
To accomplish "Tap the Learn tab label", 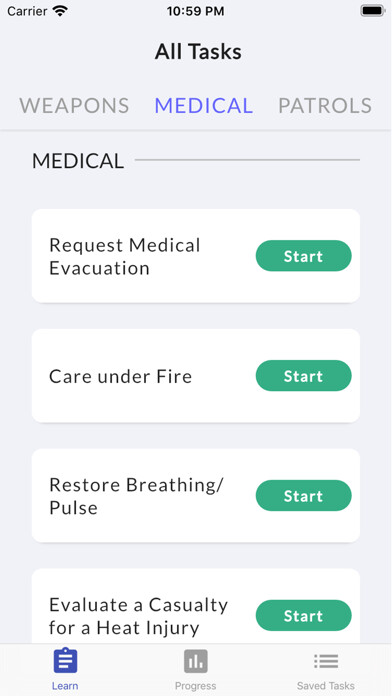I will coord(65,686).
